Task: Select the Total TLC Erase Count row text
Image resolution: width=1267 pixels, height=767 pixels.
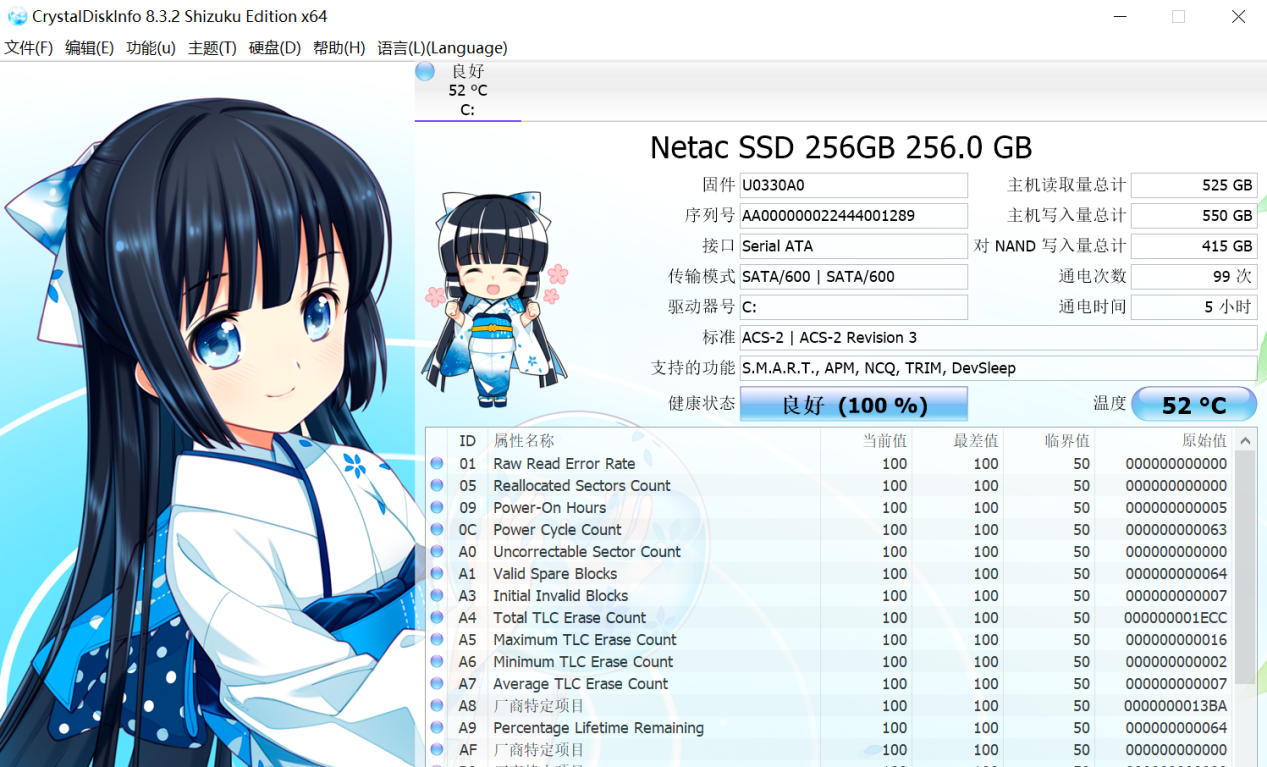Action: 569,617
